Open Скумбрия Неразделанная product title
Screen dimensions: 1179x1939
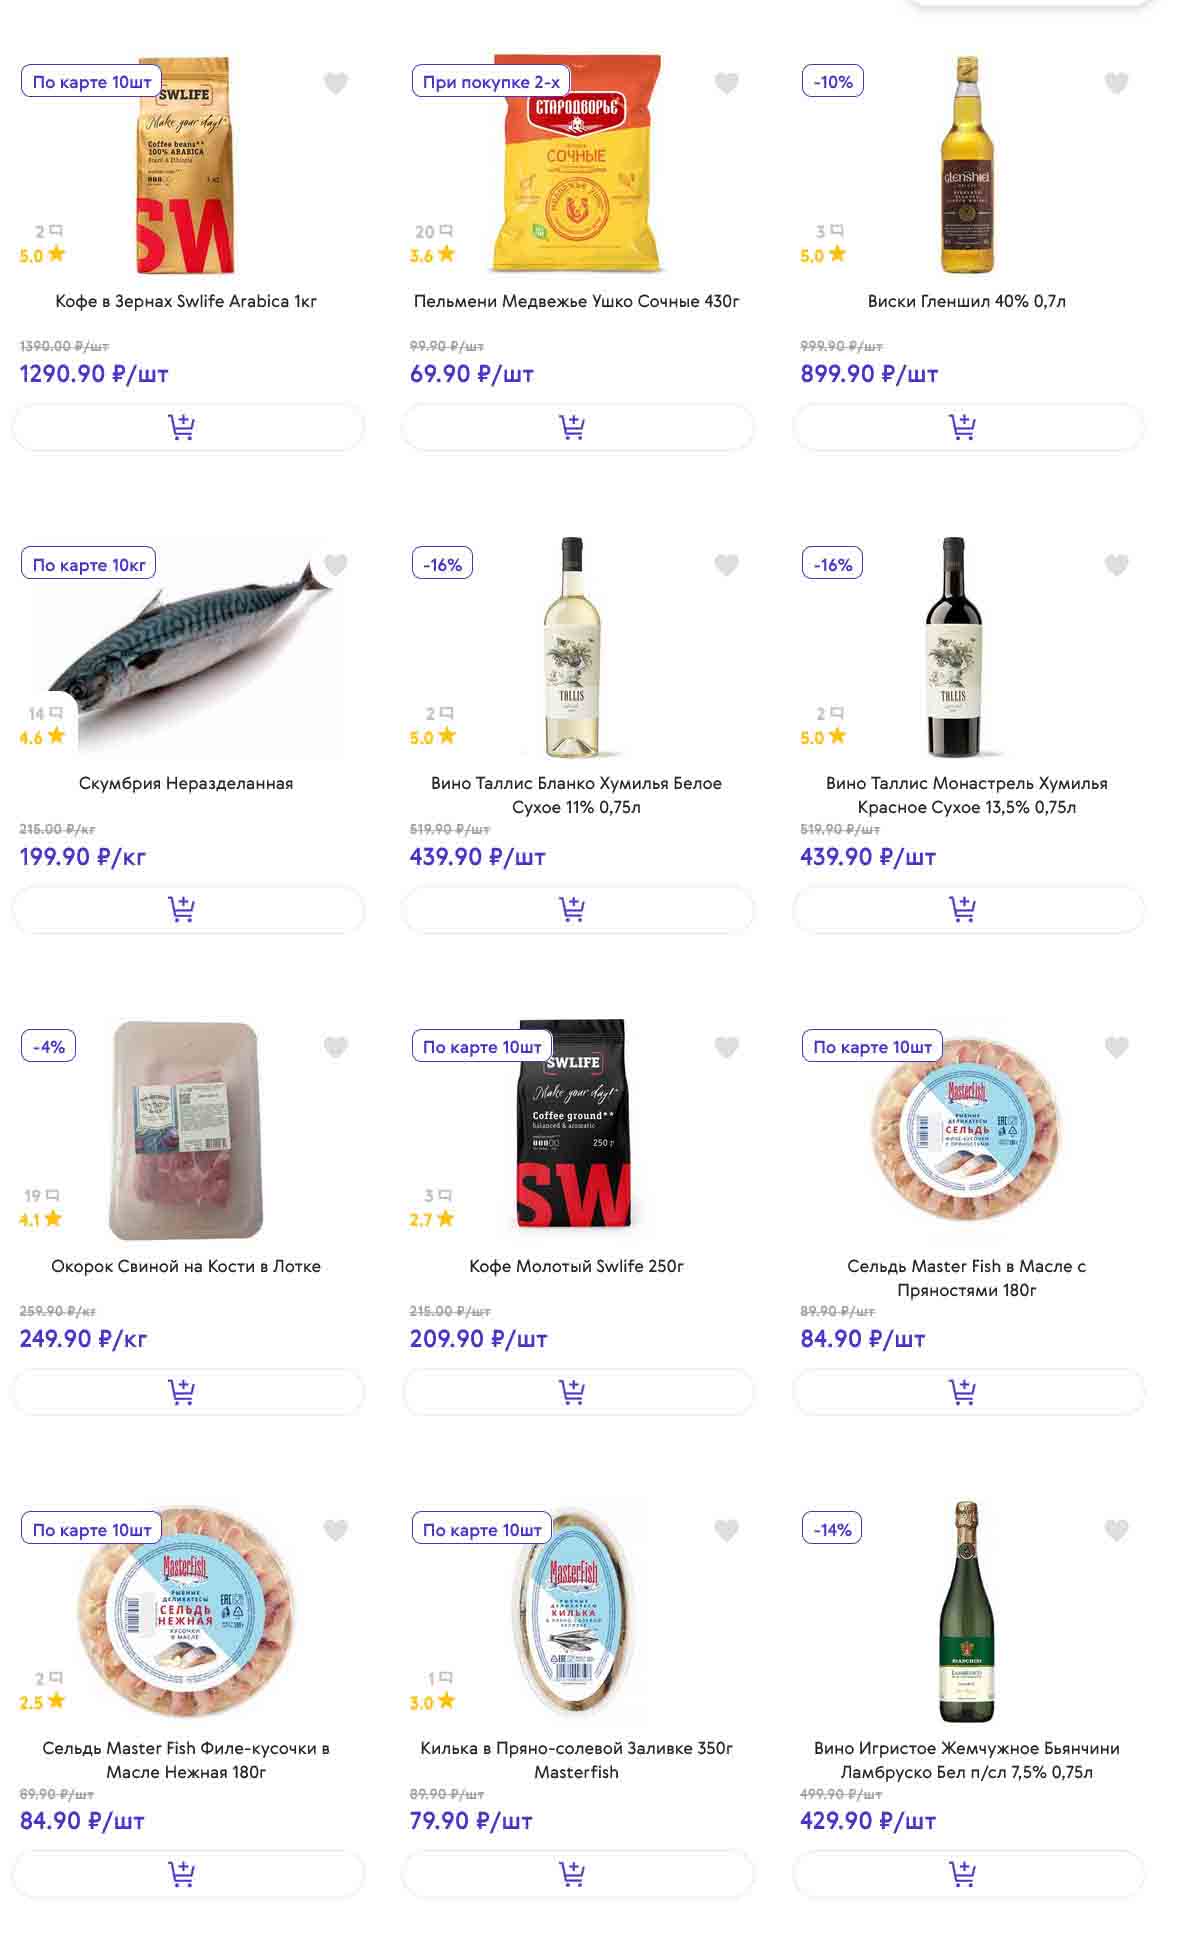[186, 783]
